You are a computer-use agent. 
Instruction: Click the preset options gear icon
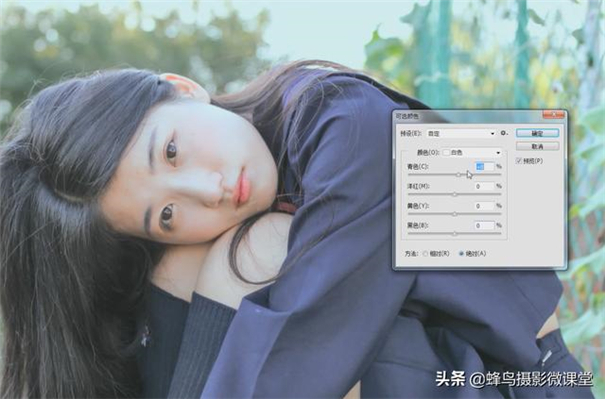504,133
